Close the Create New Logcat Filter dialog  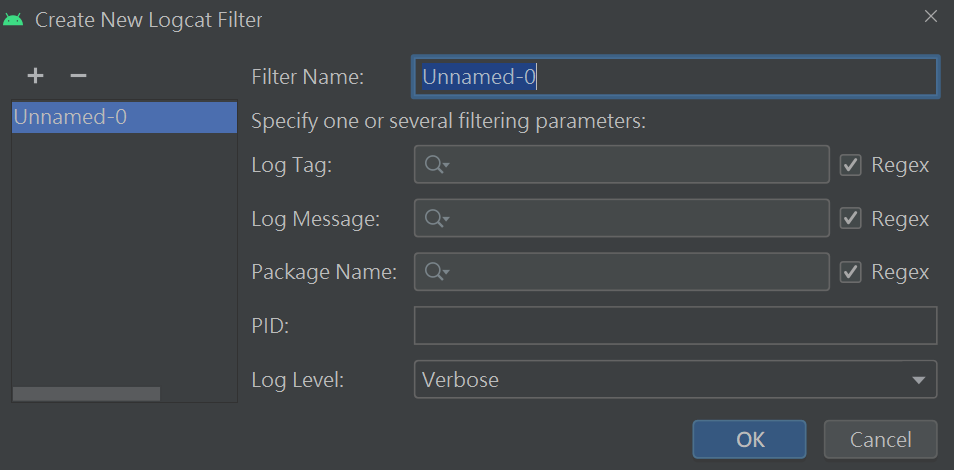point(931,17)
